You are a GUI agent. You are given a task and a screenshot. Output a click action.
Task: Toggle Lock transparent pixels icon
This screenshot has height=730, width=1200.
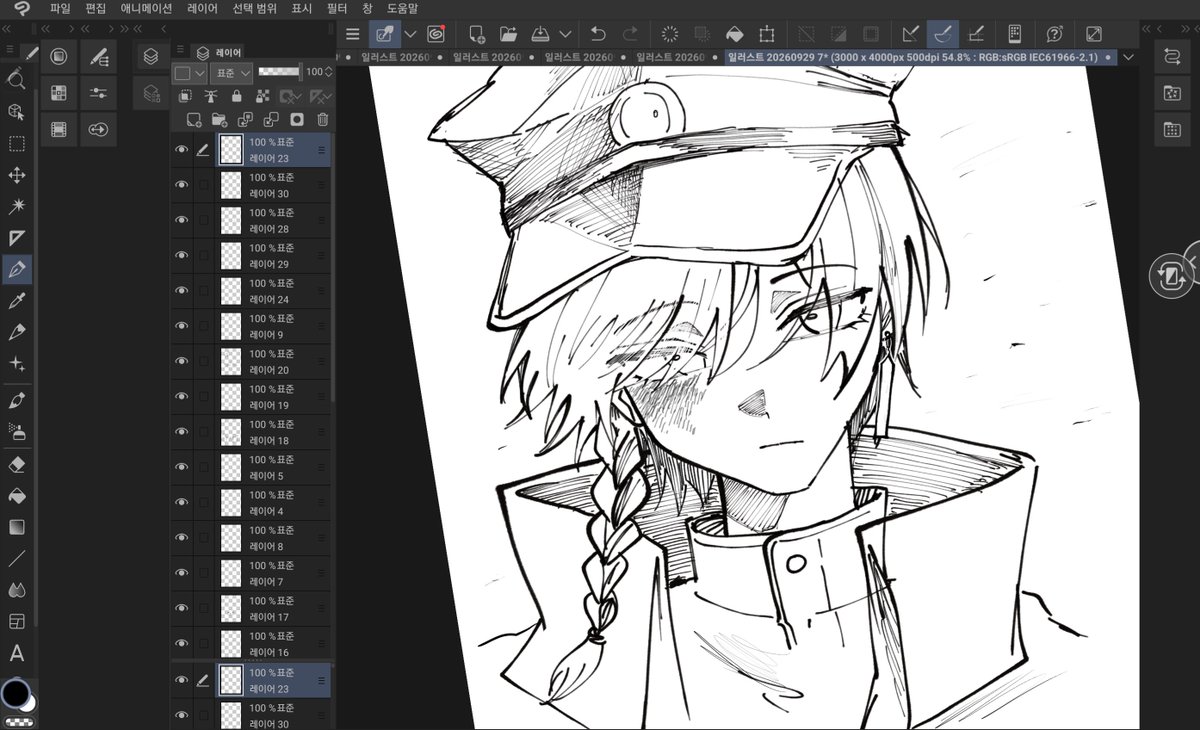[262, 96]
